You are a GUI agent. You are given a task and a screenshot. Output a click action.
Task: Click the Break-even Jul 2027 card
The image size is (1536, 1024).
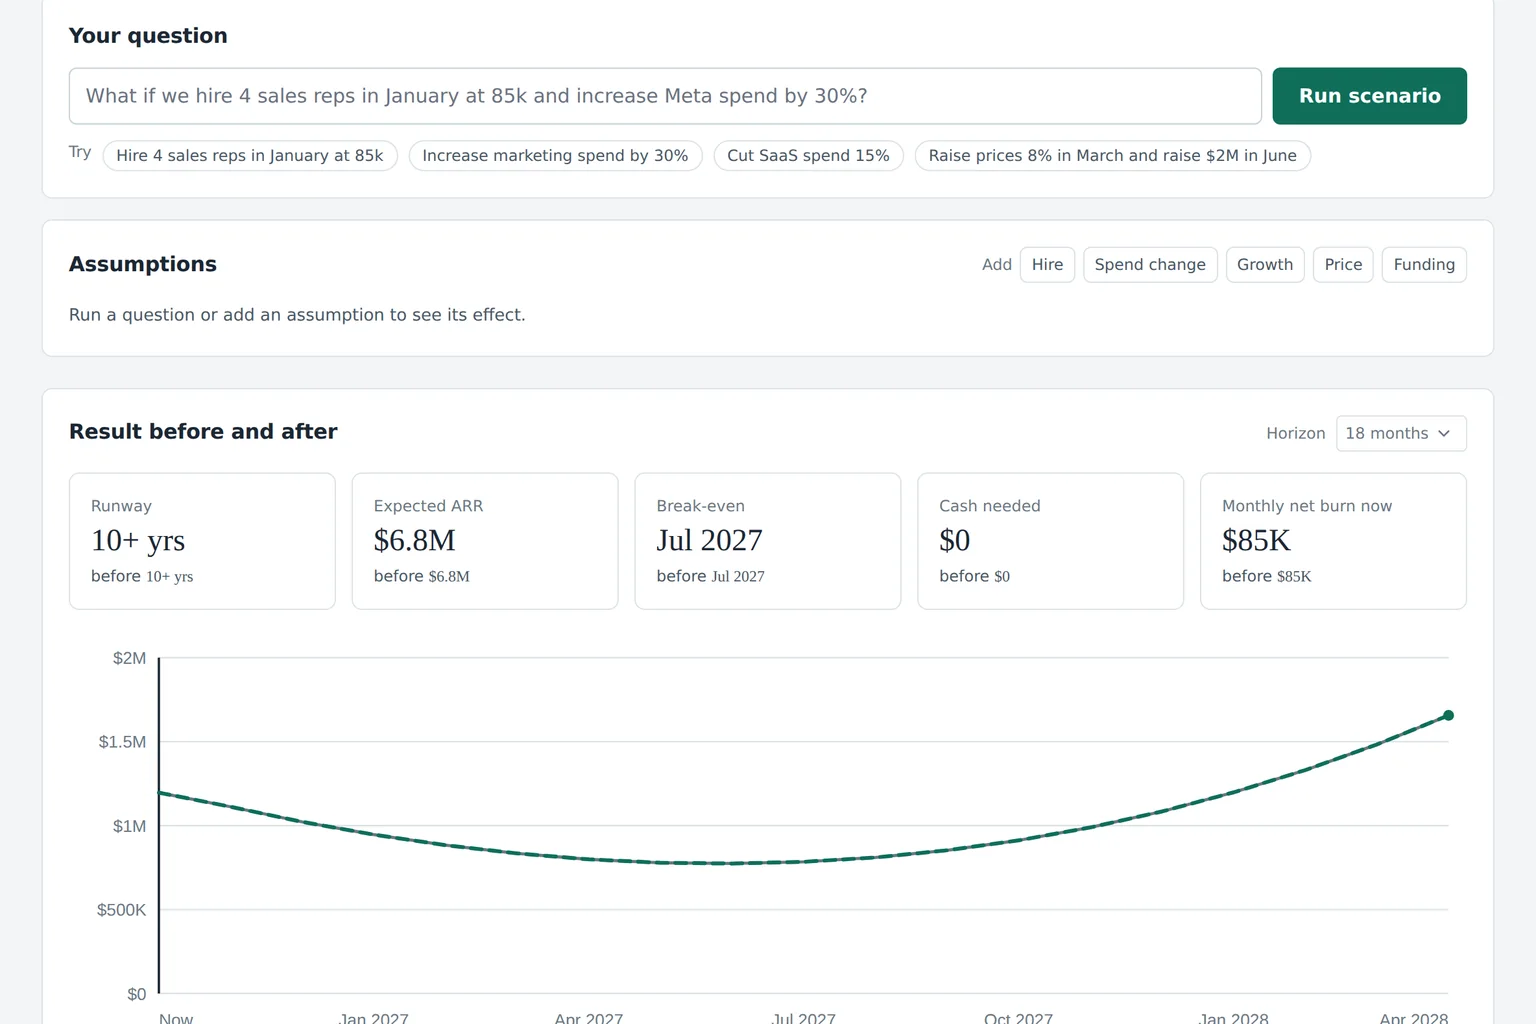click(768, 541)
